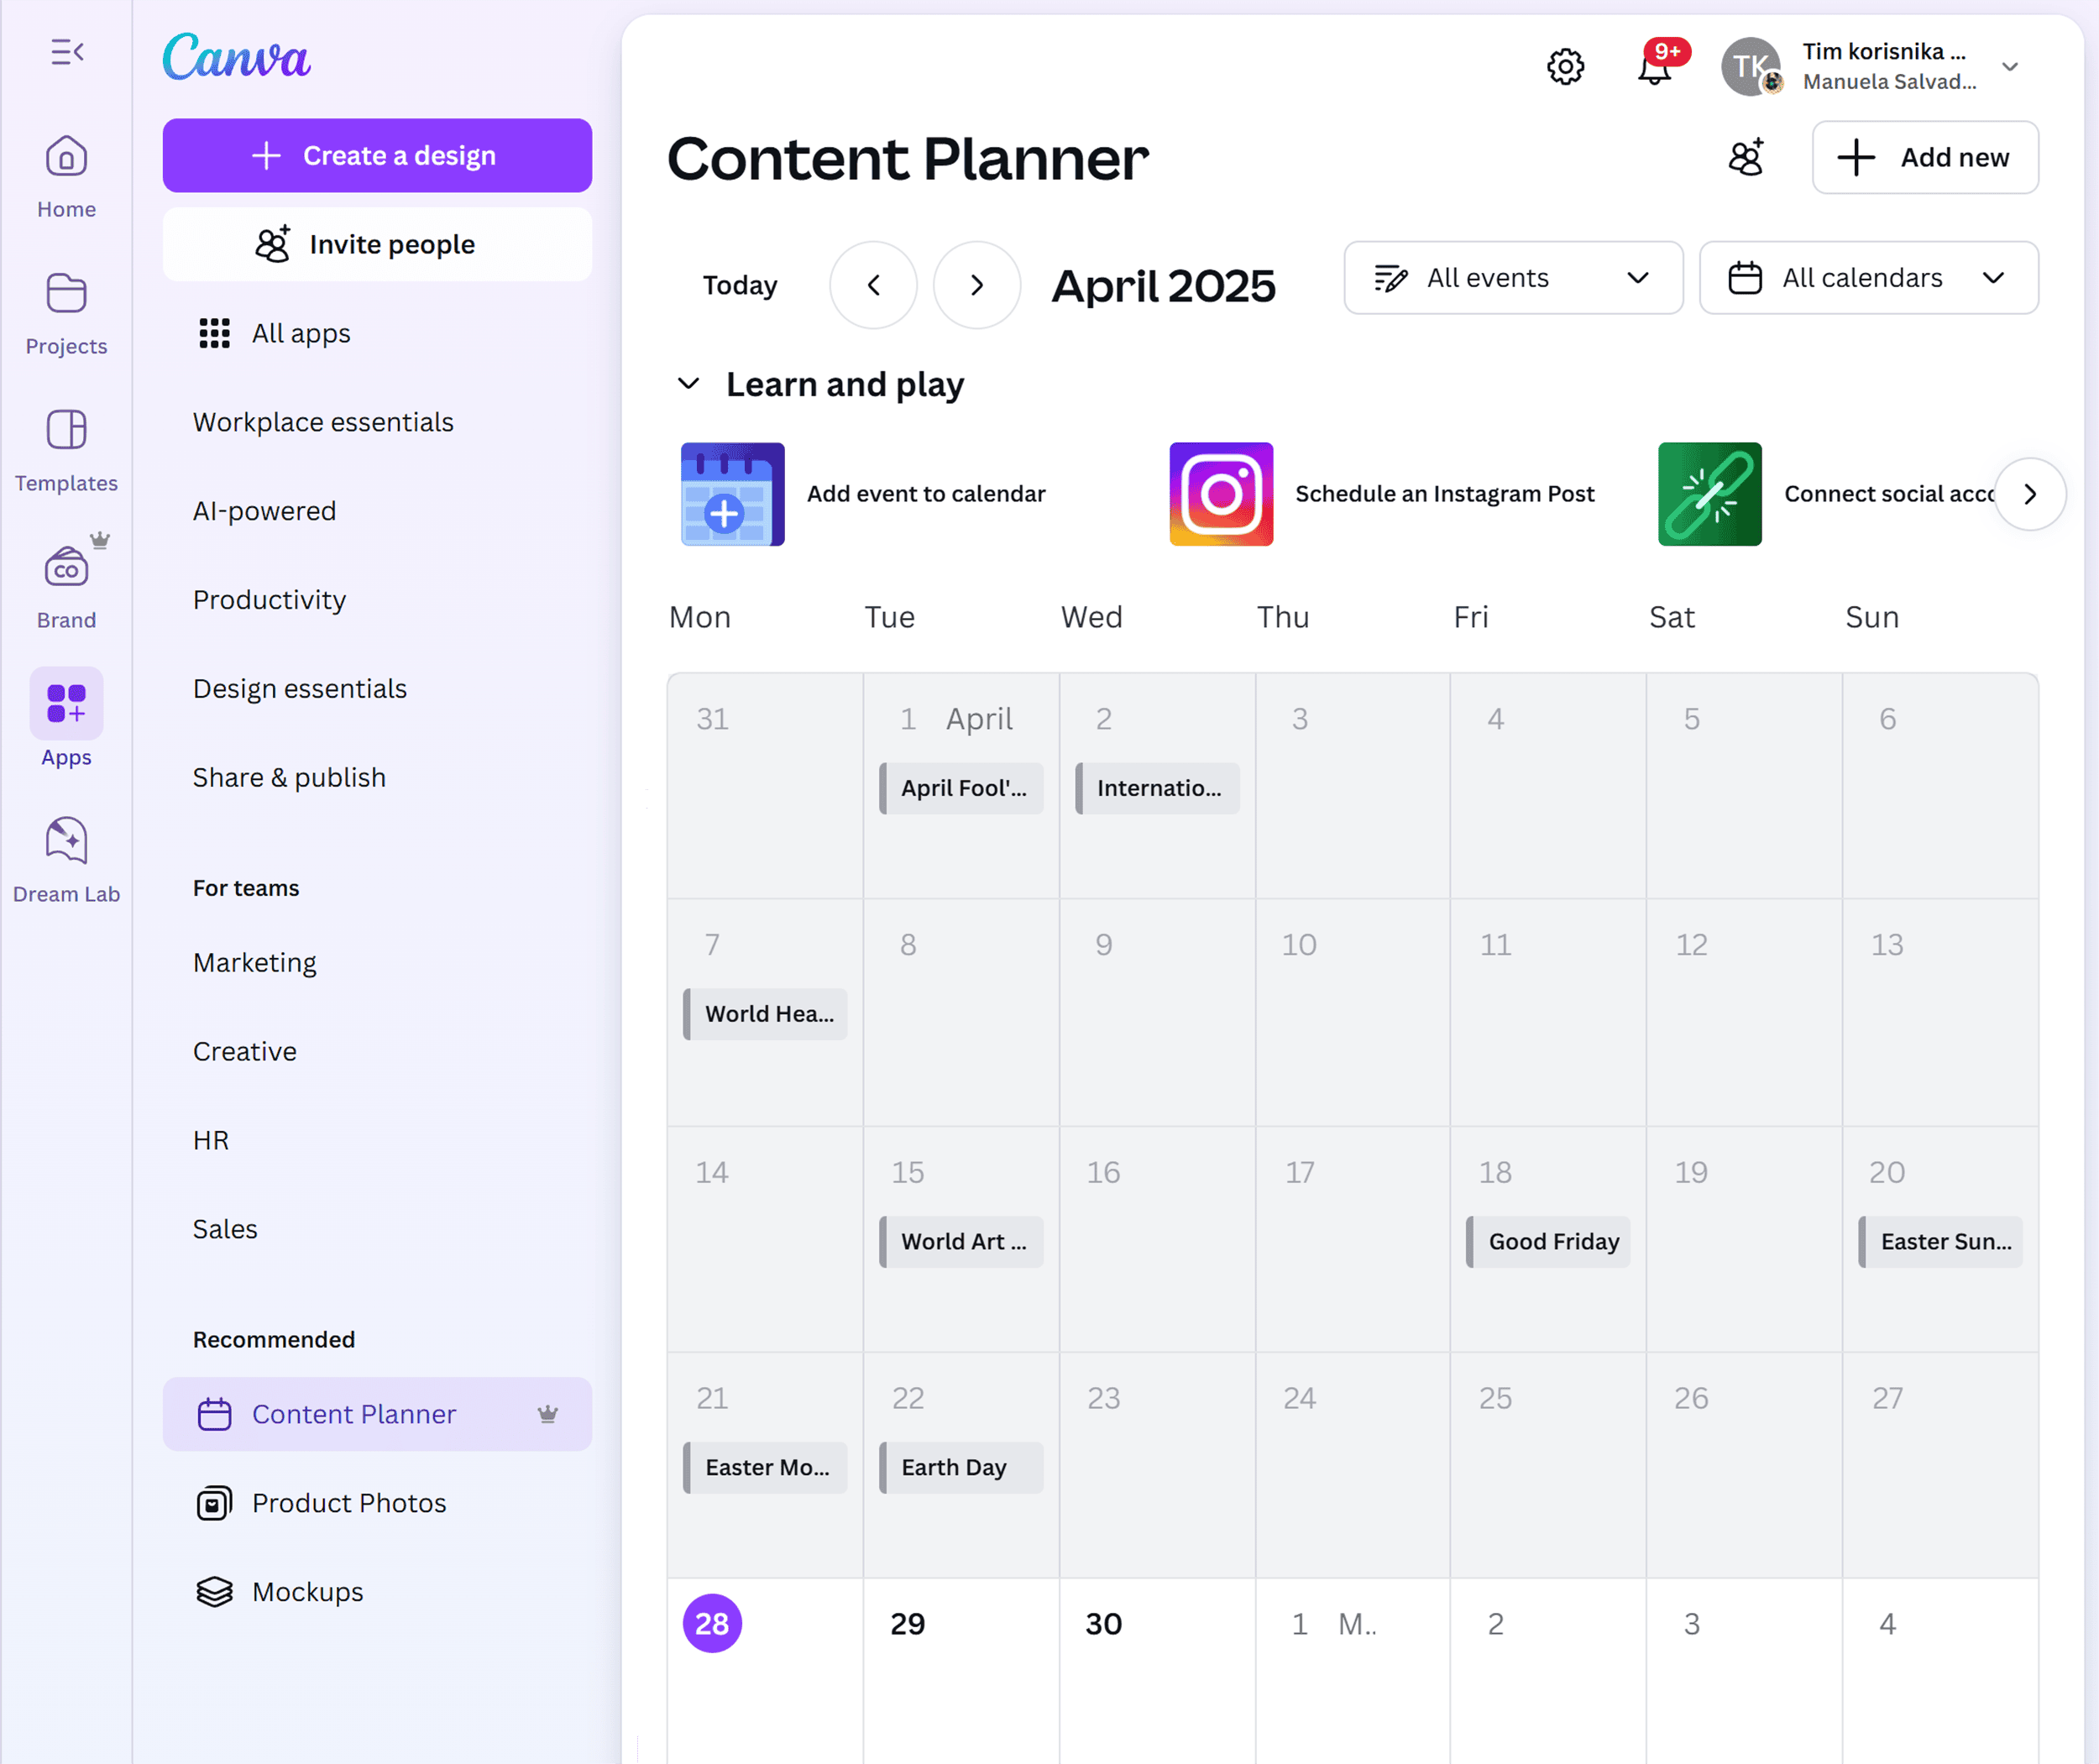This screenshot has width=2099, height=1764.
Task: Click the Add event to calendar tile
Action: click(866, 493)
